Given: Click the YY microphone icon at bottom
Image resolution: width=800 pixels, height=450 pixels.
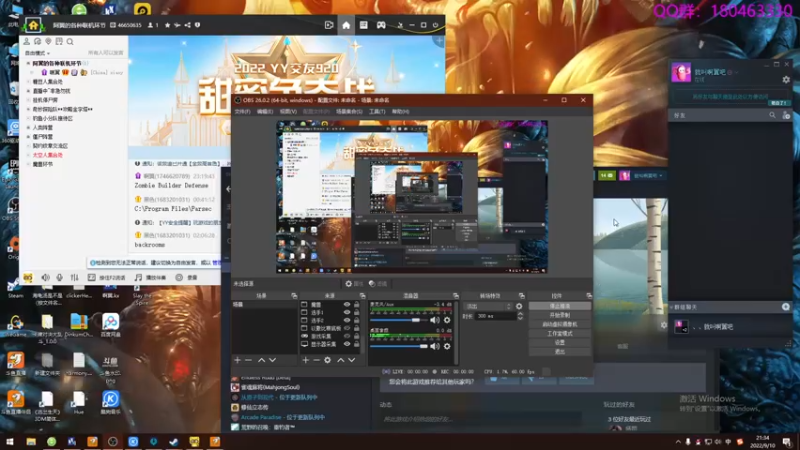Looking at the screenshot, I should coord(60,278).
